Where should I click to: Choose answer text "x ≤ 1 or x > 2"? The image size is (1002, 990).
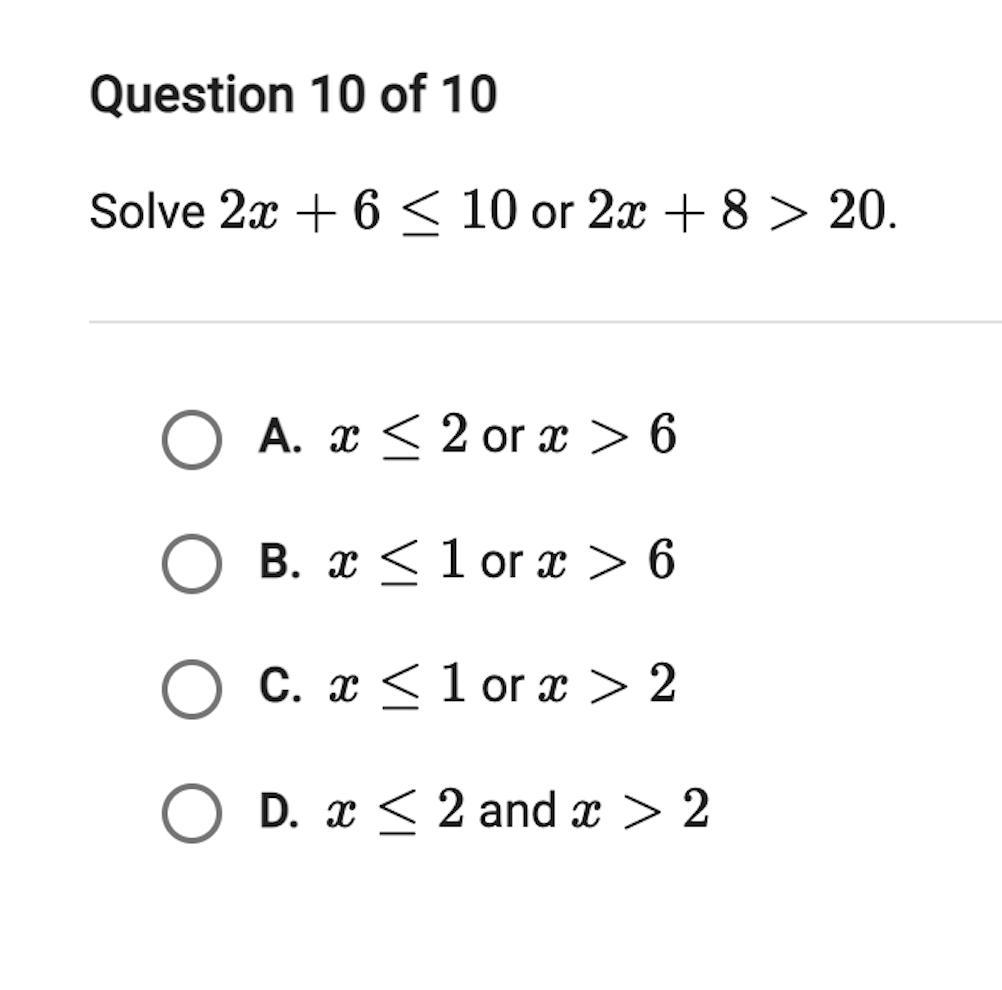coord(501,686)
